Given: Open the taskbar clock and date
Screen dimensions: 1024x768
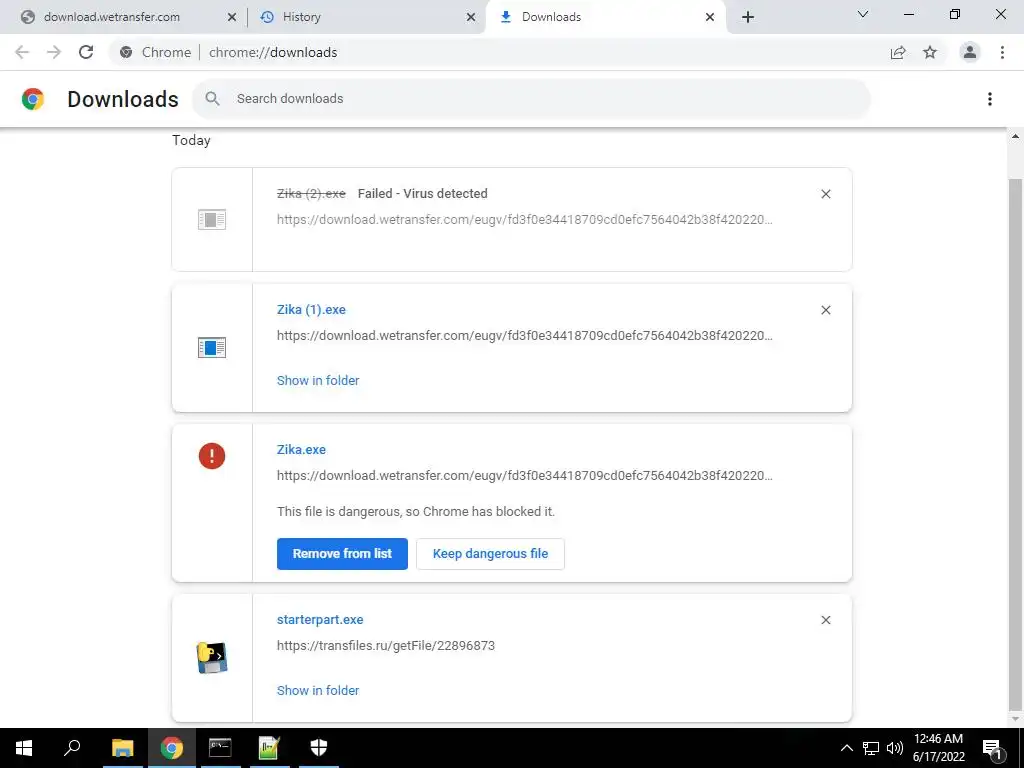Looking at the screenshot, I should pos(938,748).
